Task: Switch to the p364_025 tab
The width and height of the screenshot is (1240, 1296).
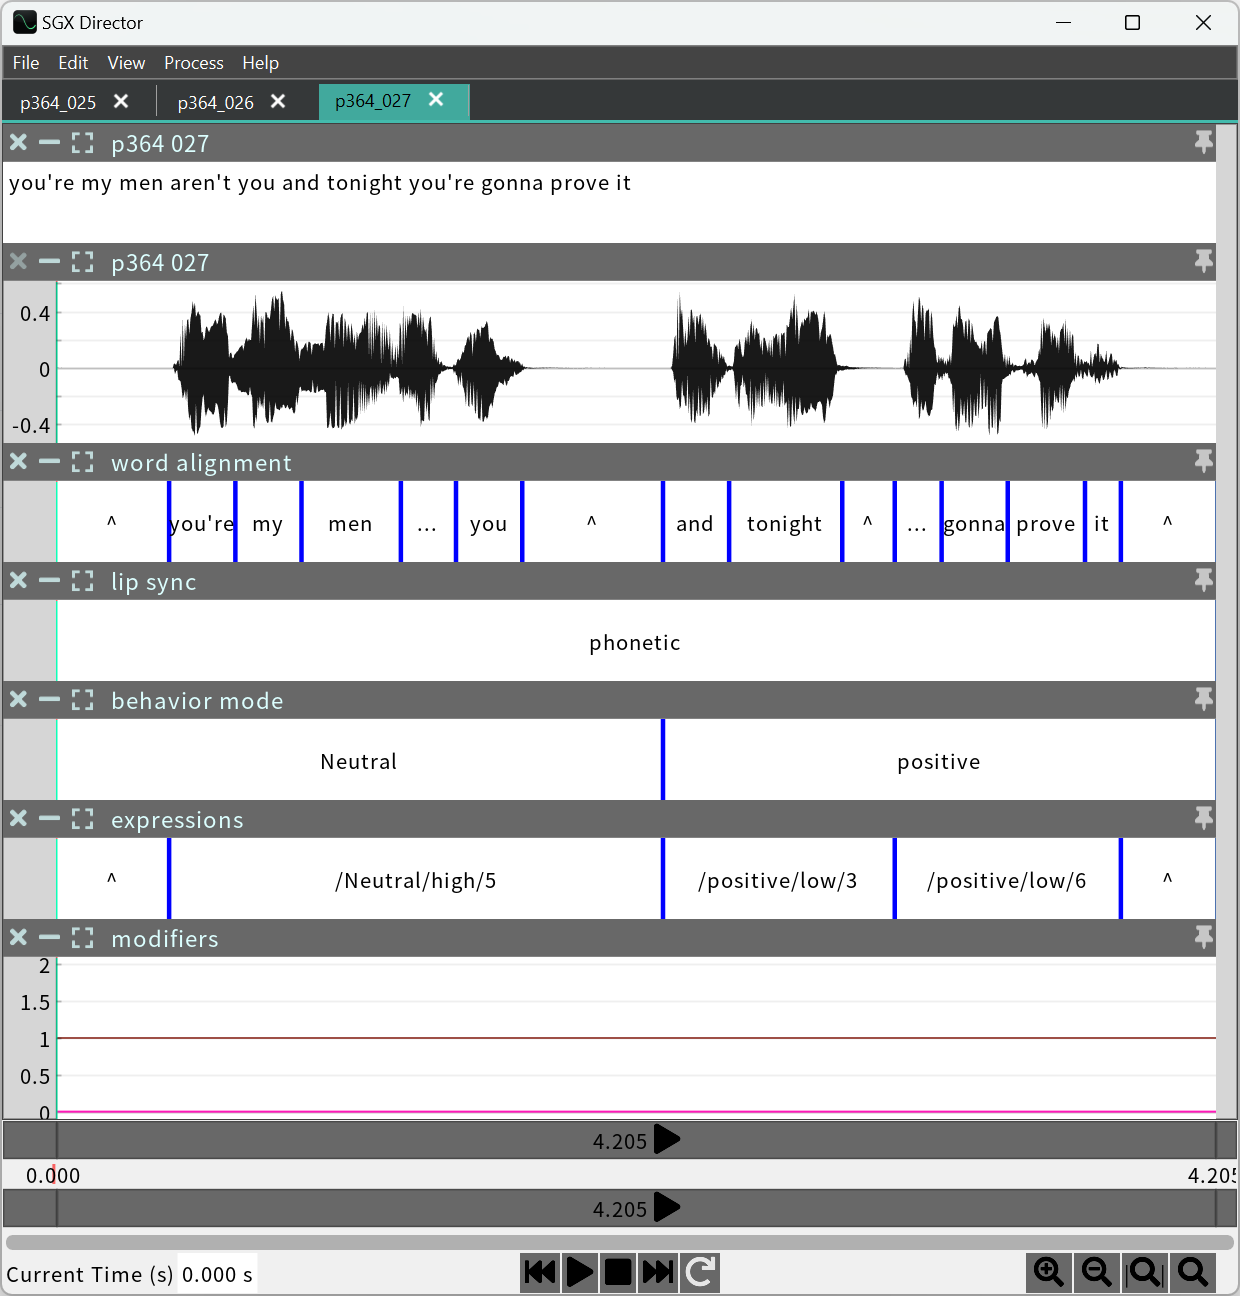Action: 58,102
